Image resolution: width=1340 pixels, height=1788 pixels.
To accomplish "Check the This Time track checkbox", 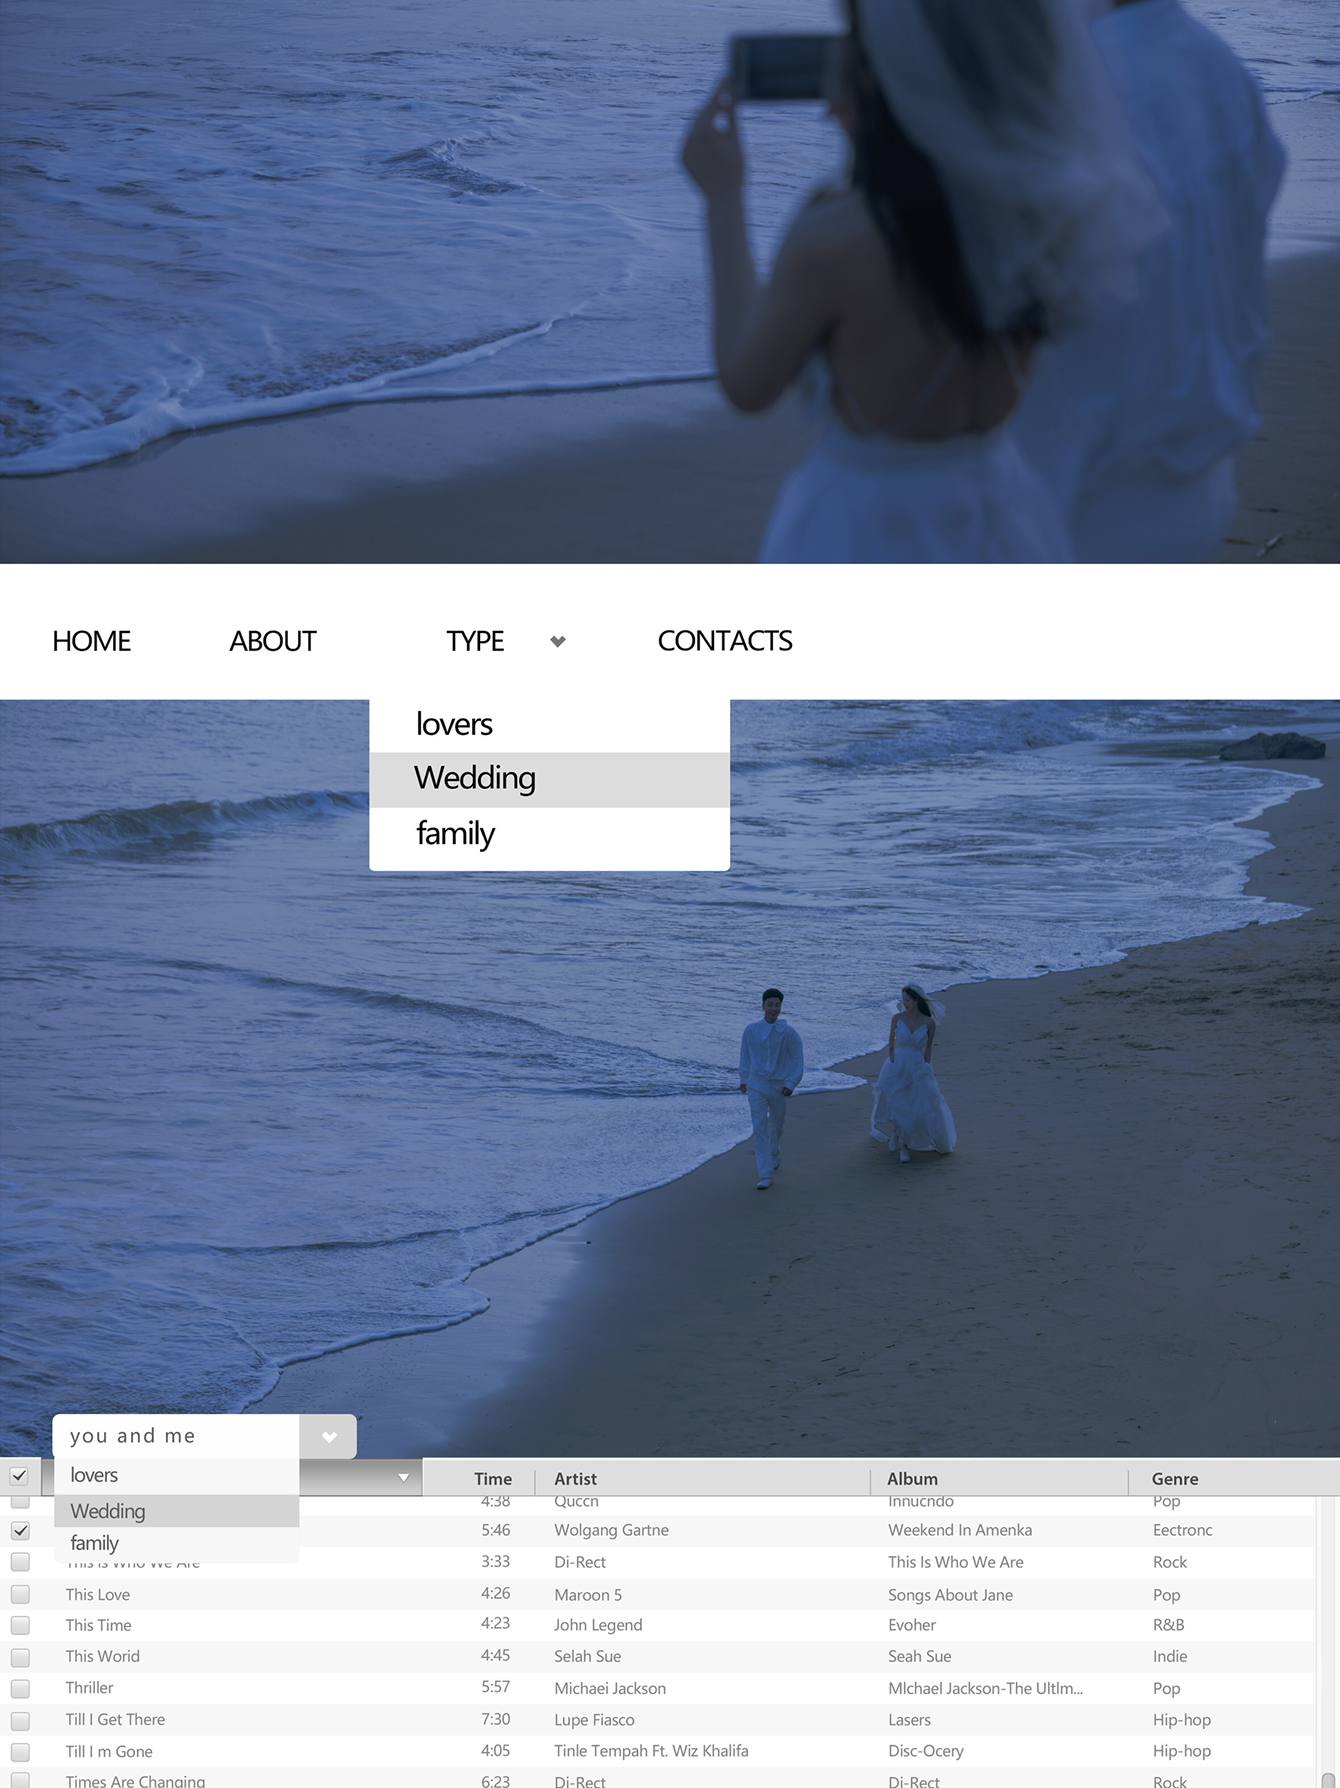I will pos(20,1625).
